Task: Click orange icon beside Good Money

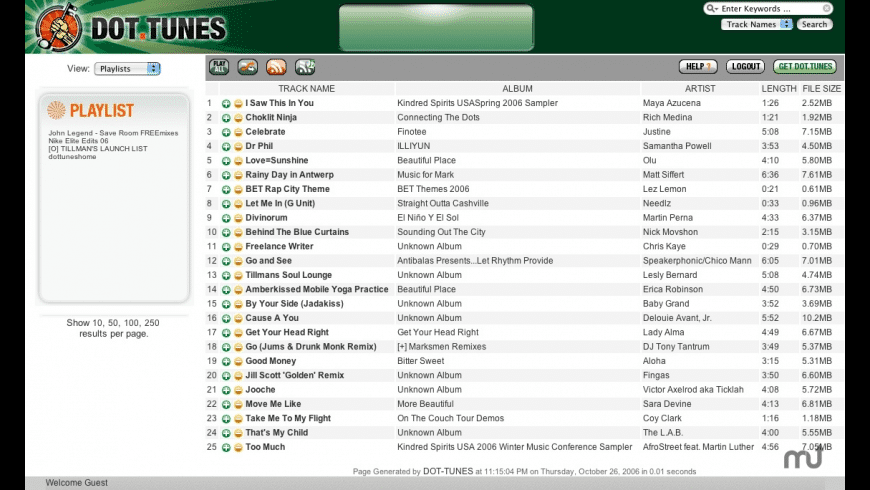Action: 238,362
